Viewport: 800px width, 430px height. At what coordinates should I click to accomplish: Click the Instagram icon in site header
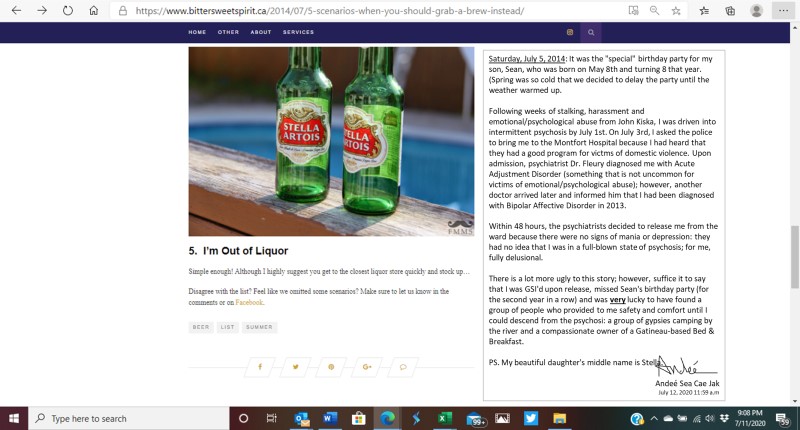570,32
